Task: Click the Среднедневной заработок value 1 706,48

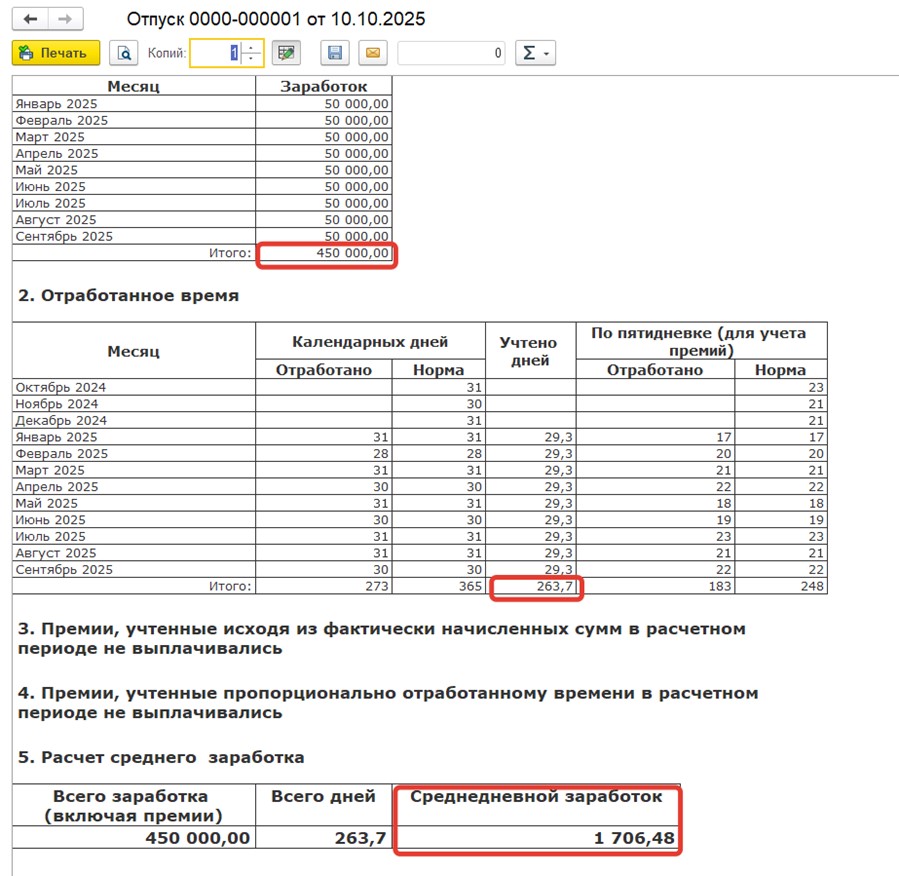Action: point(537,837)
